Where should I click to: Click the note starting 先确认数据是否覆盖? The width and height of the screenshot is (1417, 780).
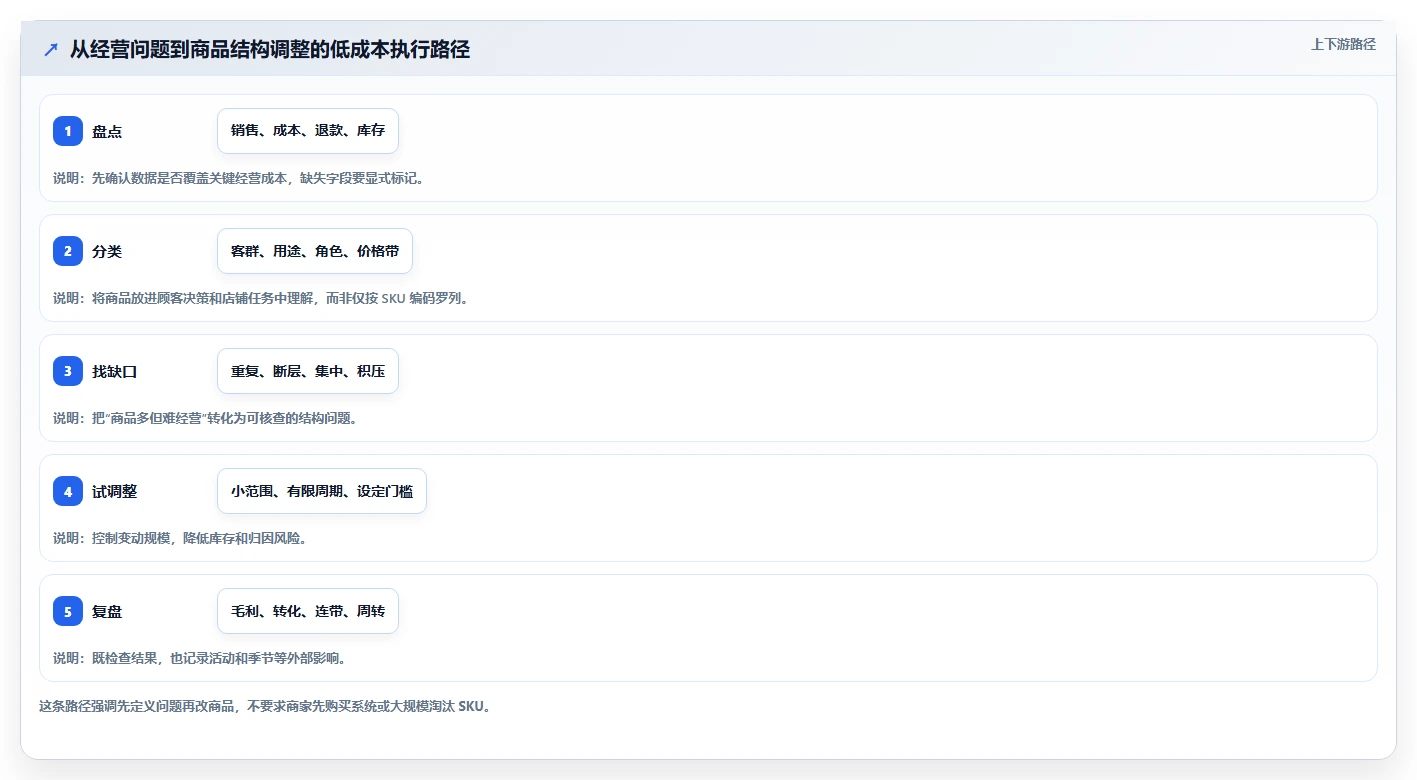(239, 178)
